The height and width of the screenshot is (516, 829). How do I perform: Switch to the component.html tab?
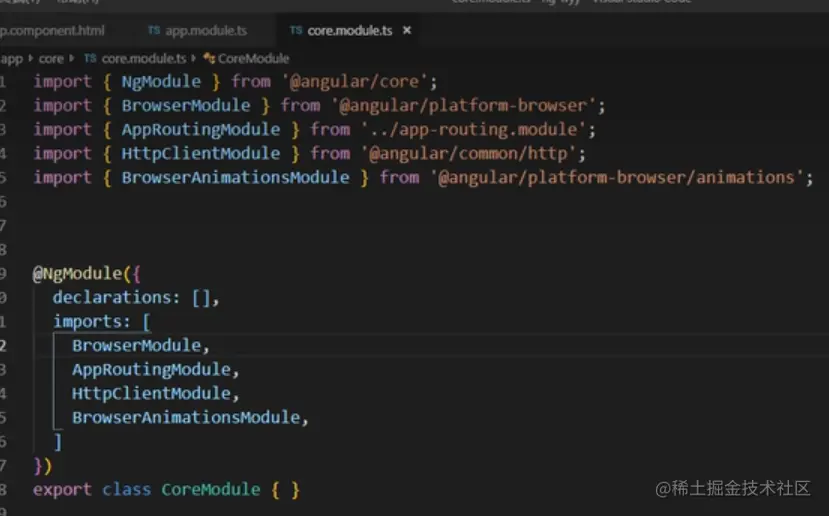tap(52, 31)
